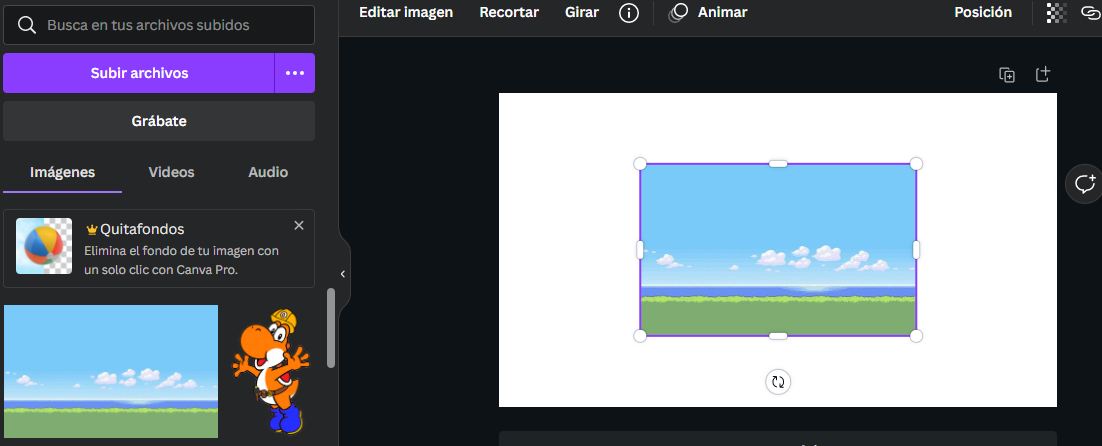Viewport: 1102px width, 446px height.
Task: Switch to the Videos tab
Action: pos(171,172)
